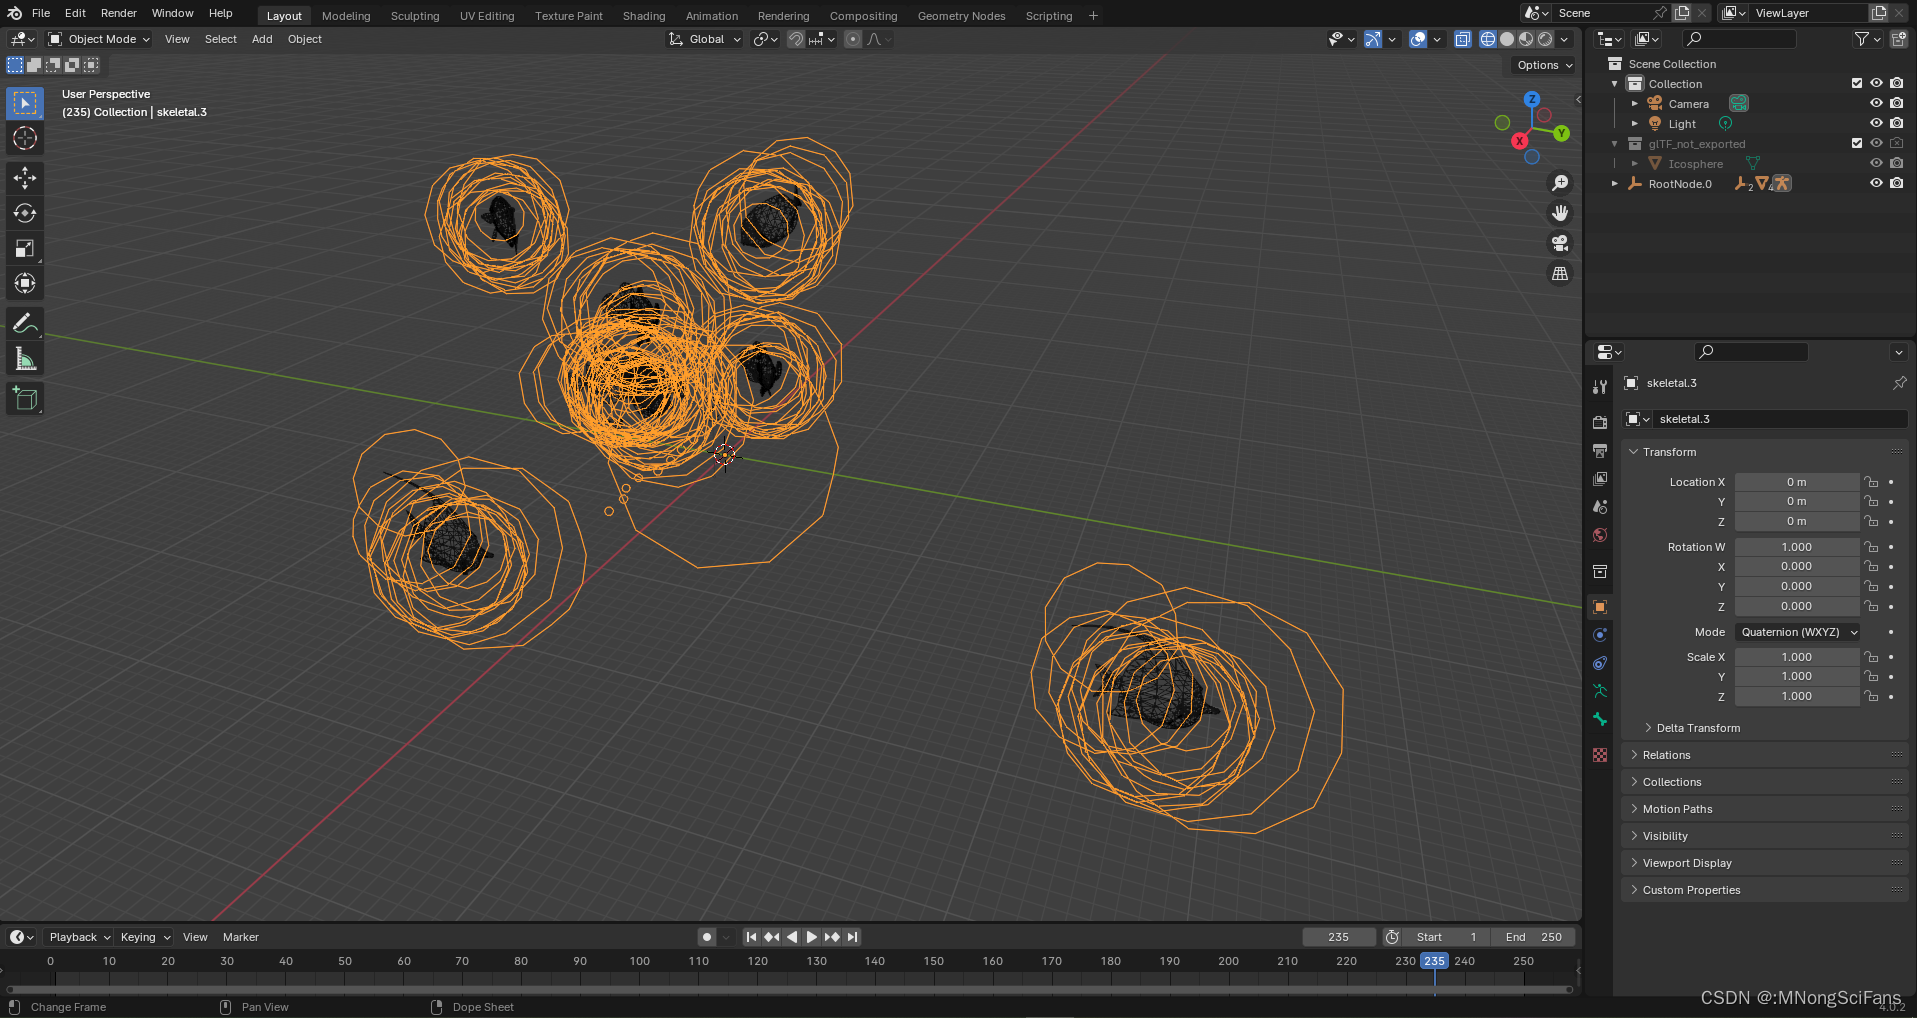1917x1018 pixels.
Task: Switch to the Shading workspace tab
Action: (x=644, y=16)
